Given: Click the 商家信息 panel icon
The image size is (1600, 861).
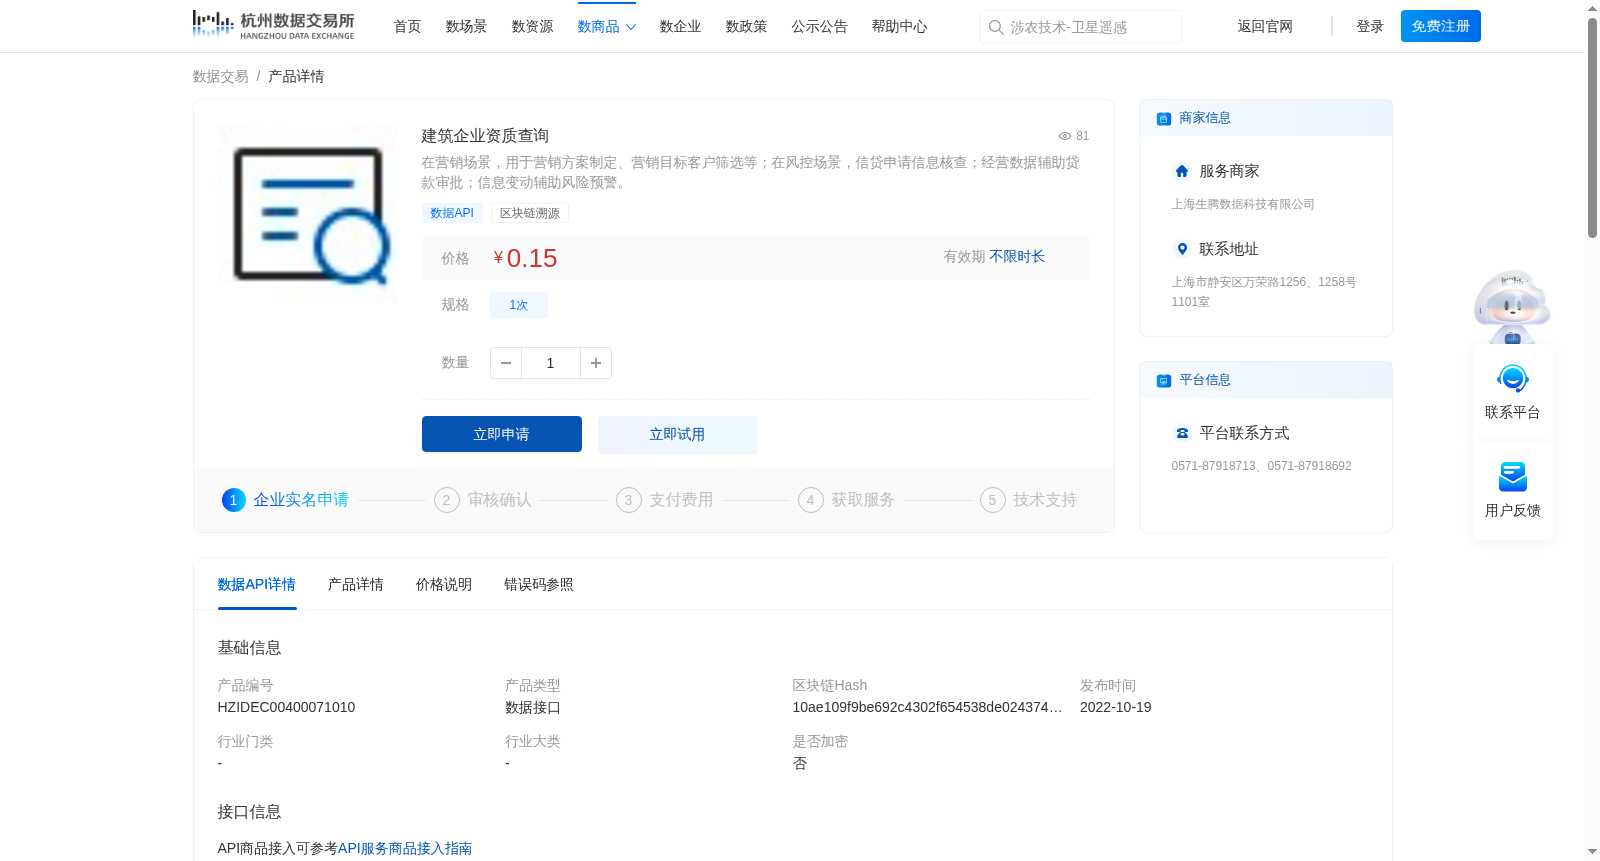Looking at the screenshot, I should coord(1164,118).
